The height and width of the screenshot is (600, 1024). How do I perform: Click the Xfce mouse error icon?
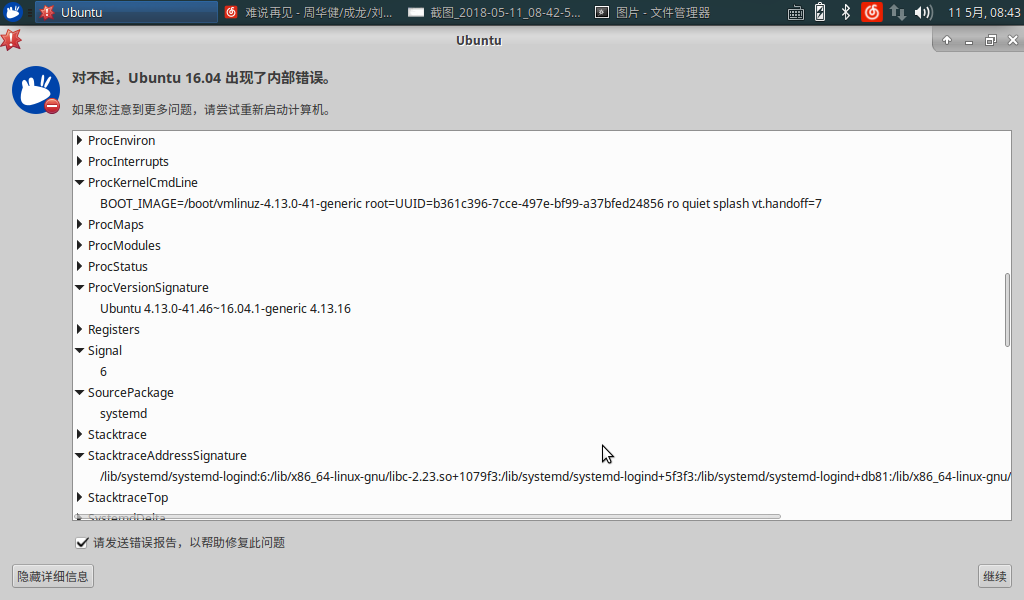(36, 90)
